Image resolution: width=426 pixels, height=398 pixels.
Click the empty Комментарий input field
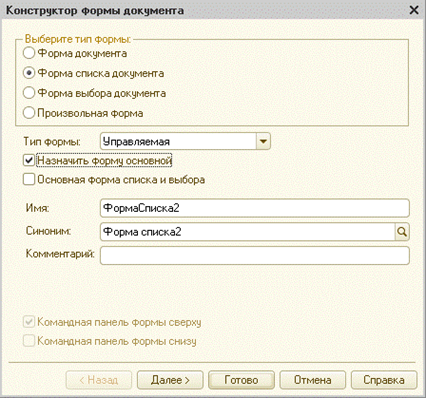[x=255, y=256]
